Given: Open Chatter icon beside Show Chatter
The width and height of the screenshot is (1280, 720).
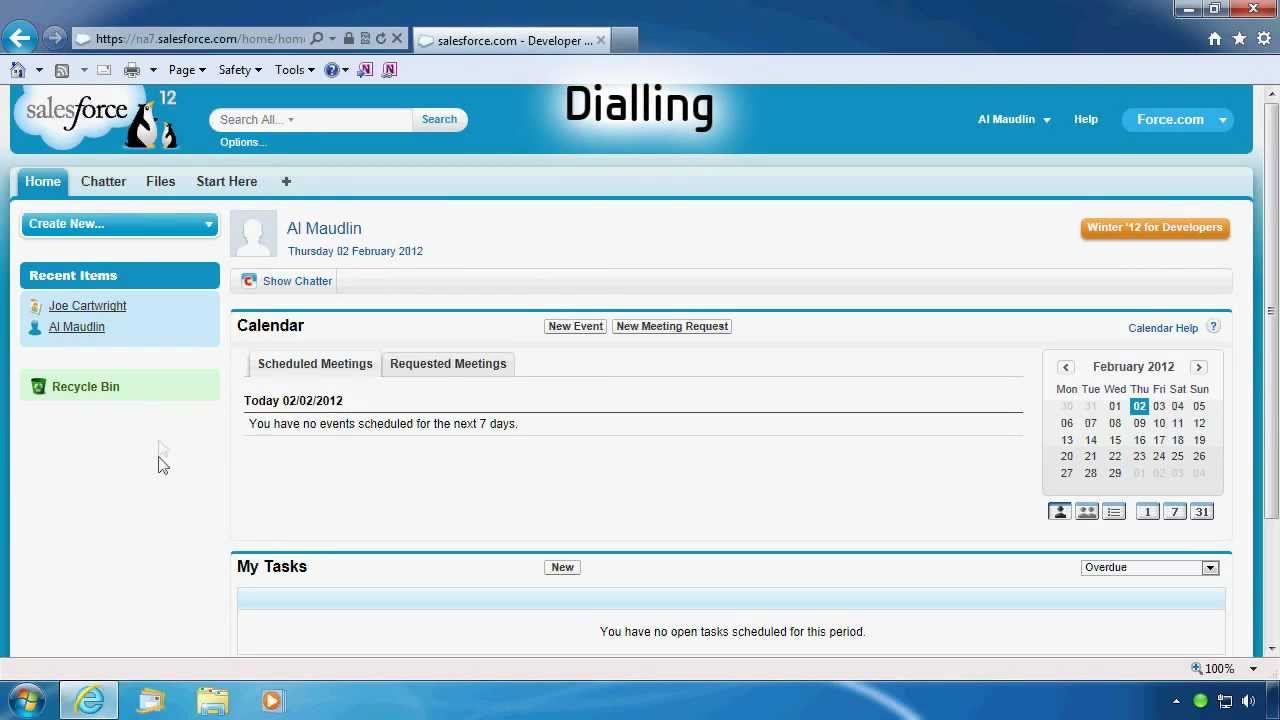Looking at the screenshot, I should pos(249,281).
